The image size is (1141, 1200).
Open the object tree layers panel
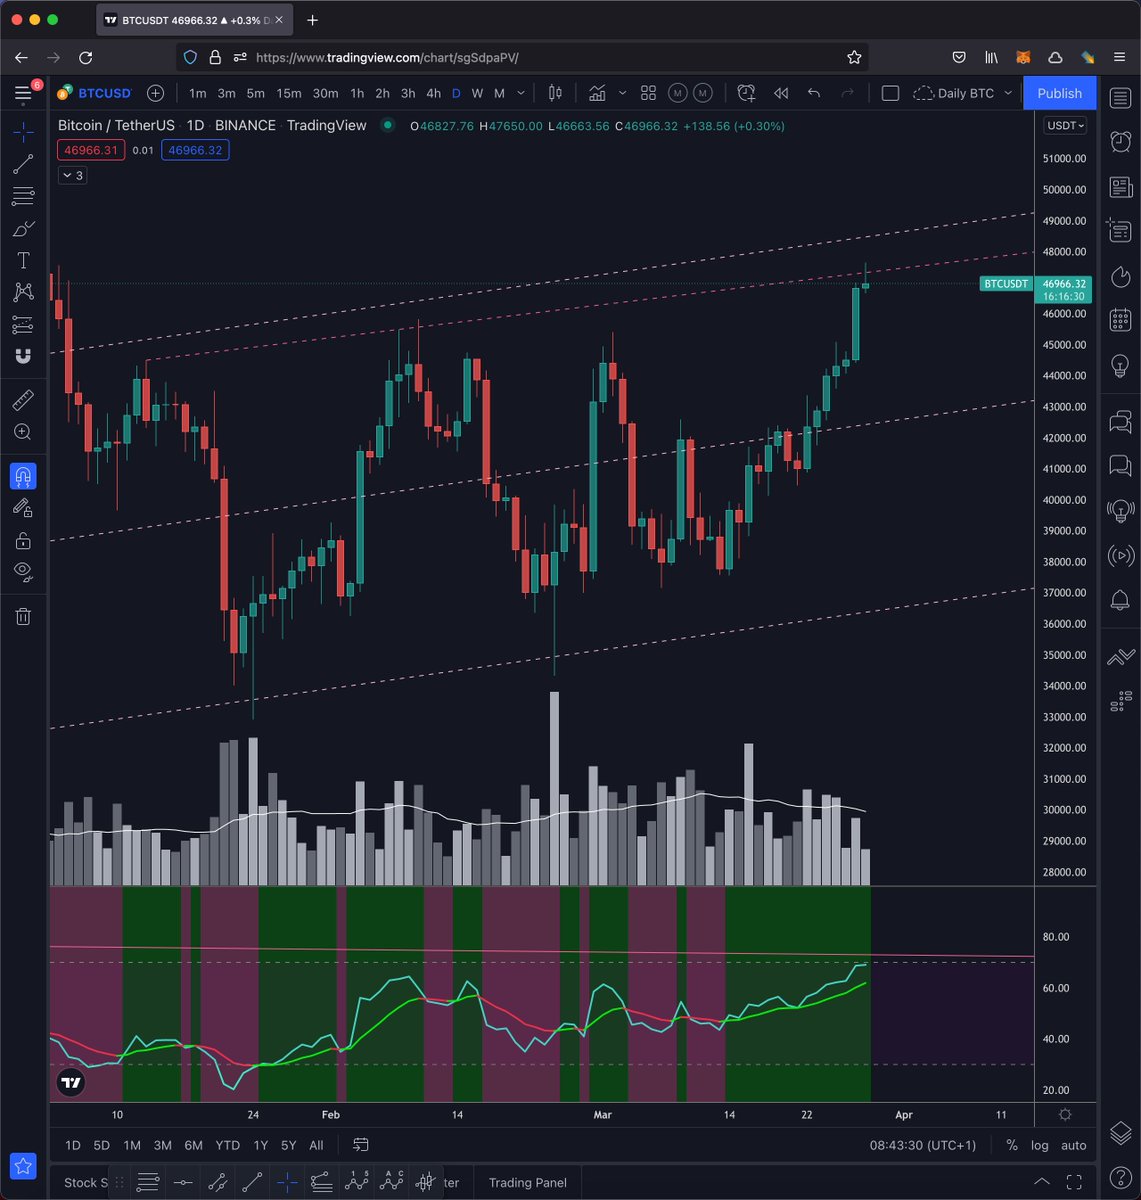1120,1132
